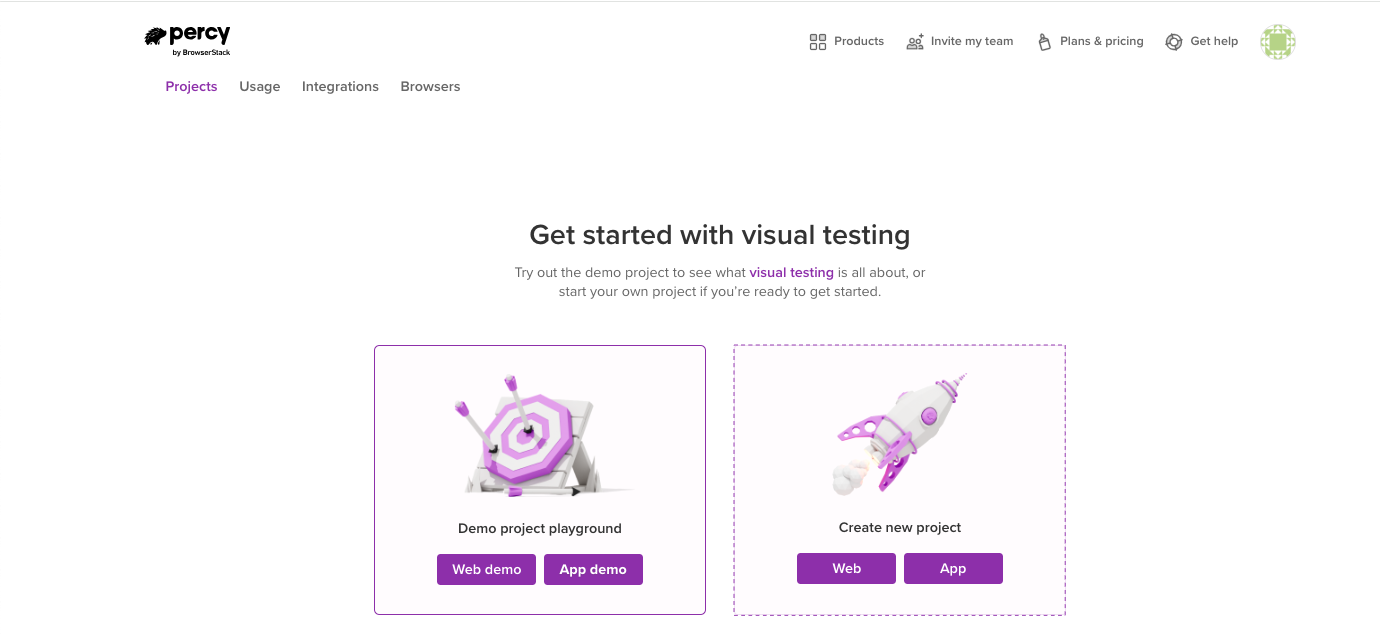Click the Plans & pricing tag icon
The height and width of the screenshot is (634, 1380).
(x=1045, y=42)
